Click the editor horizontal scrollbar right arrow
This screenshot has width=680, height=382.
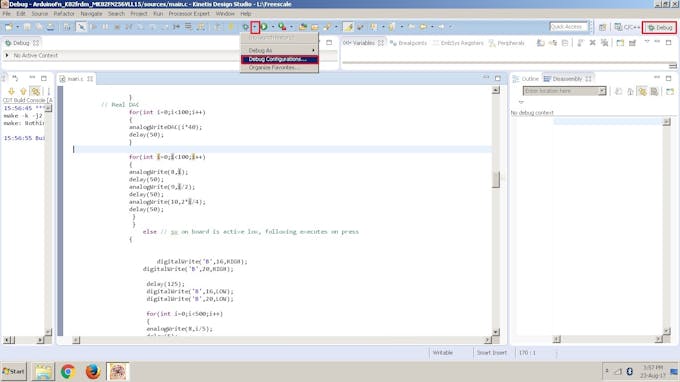(487, 340)
